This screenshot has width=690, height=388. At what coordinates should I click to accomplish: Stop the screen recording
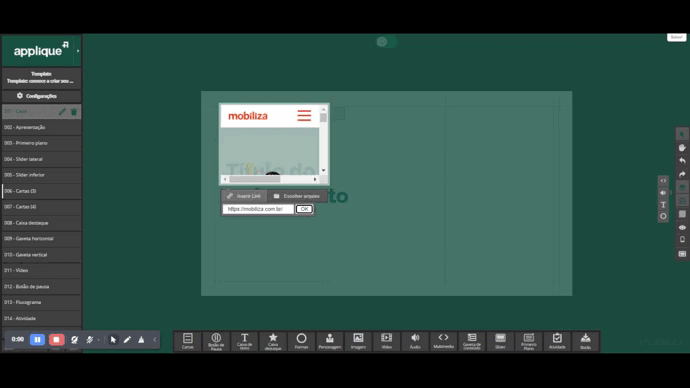click(x=56, y=340)
